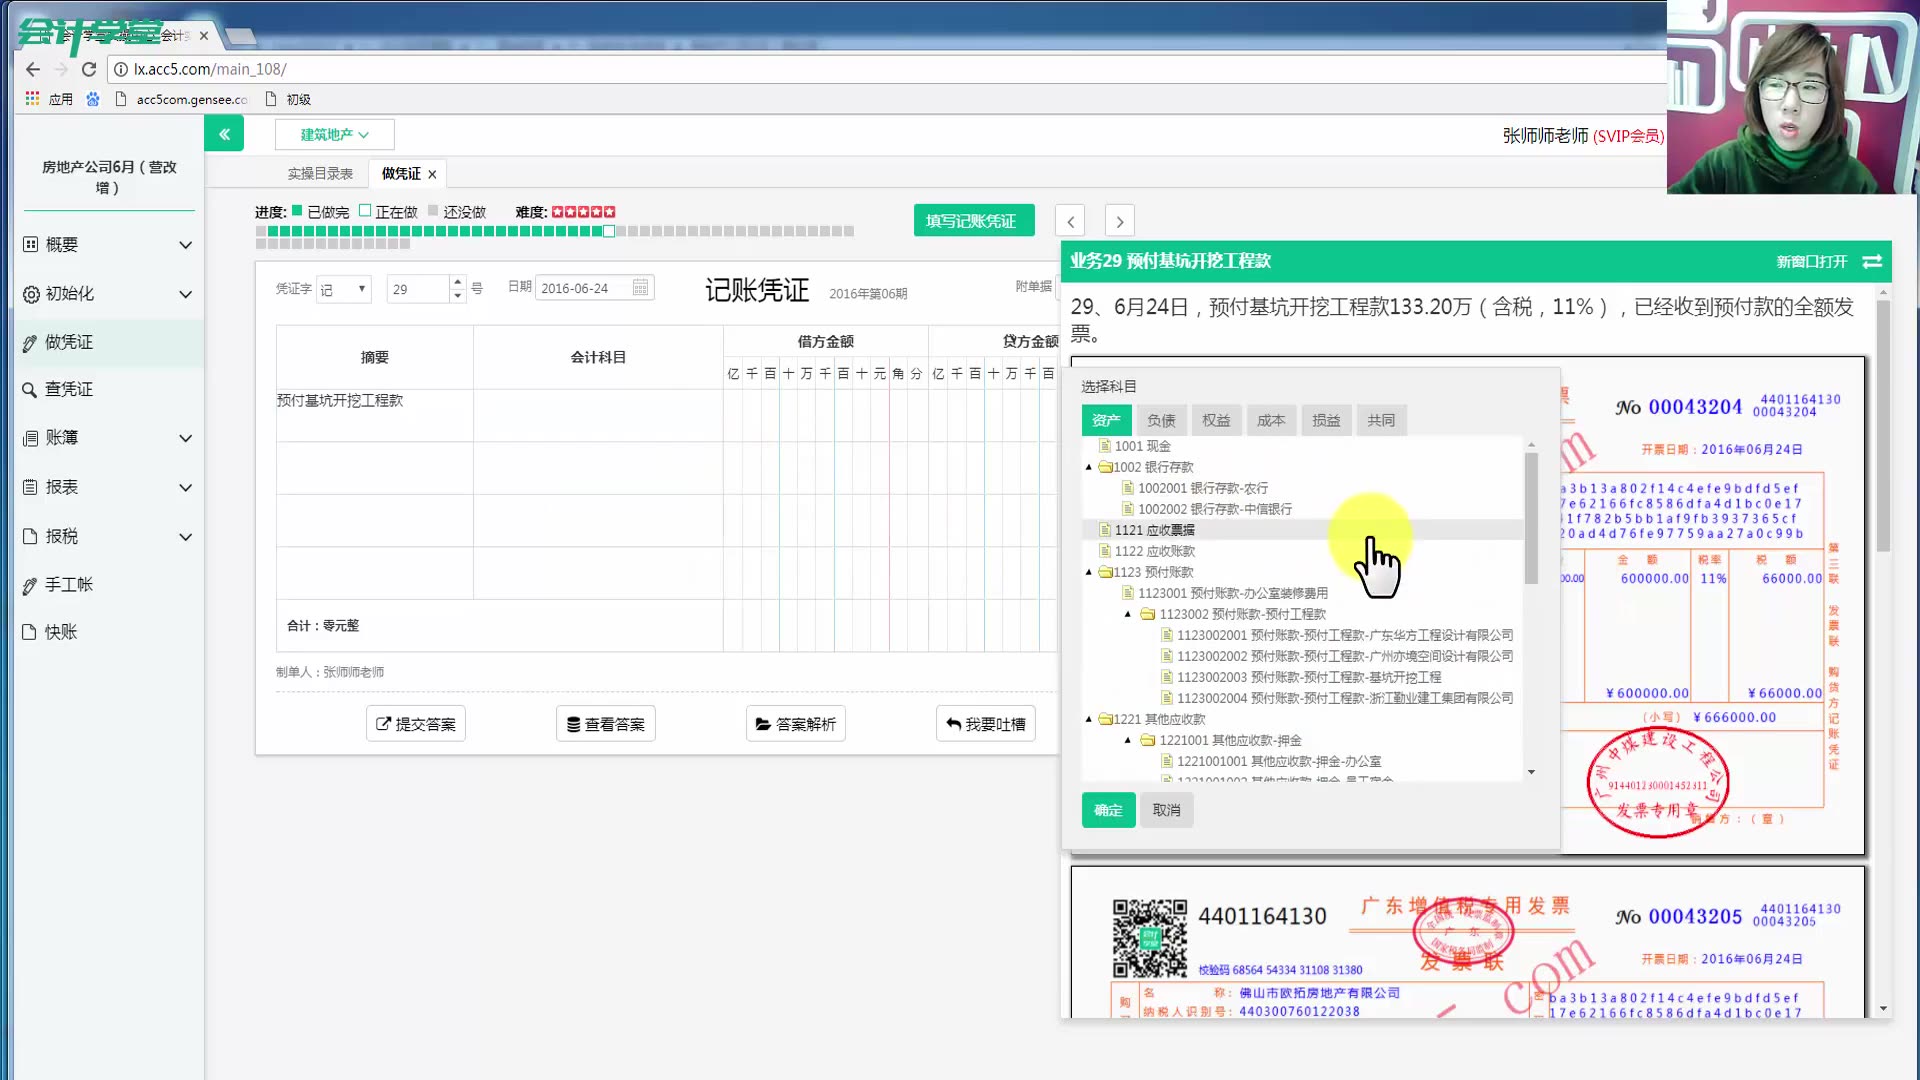Confirm account selection with 确定
This screenshot has width=1920, height=1080.
(1108, 810)
